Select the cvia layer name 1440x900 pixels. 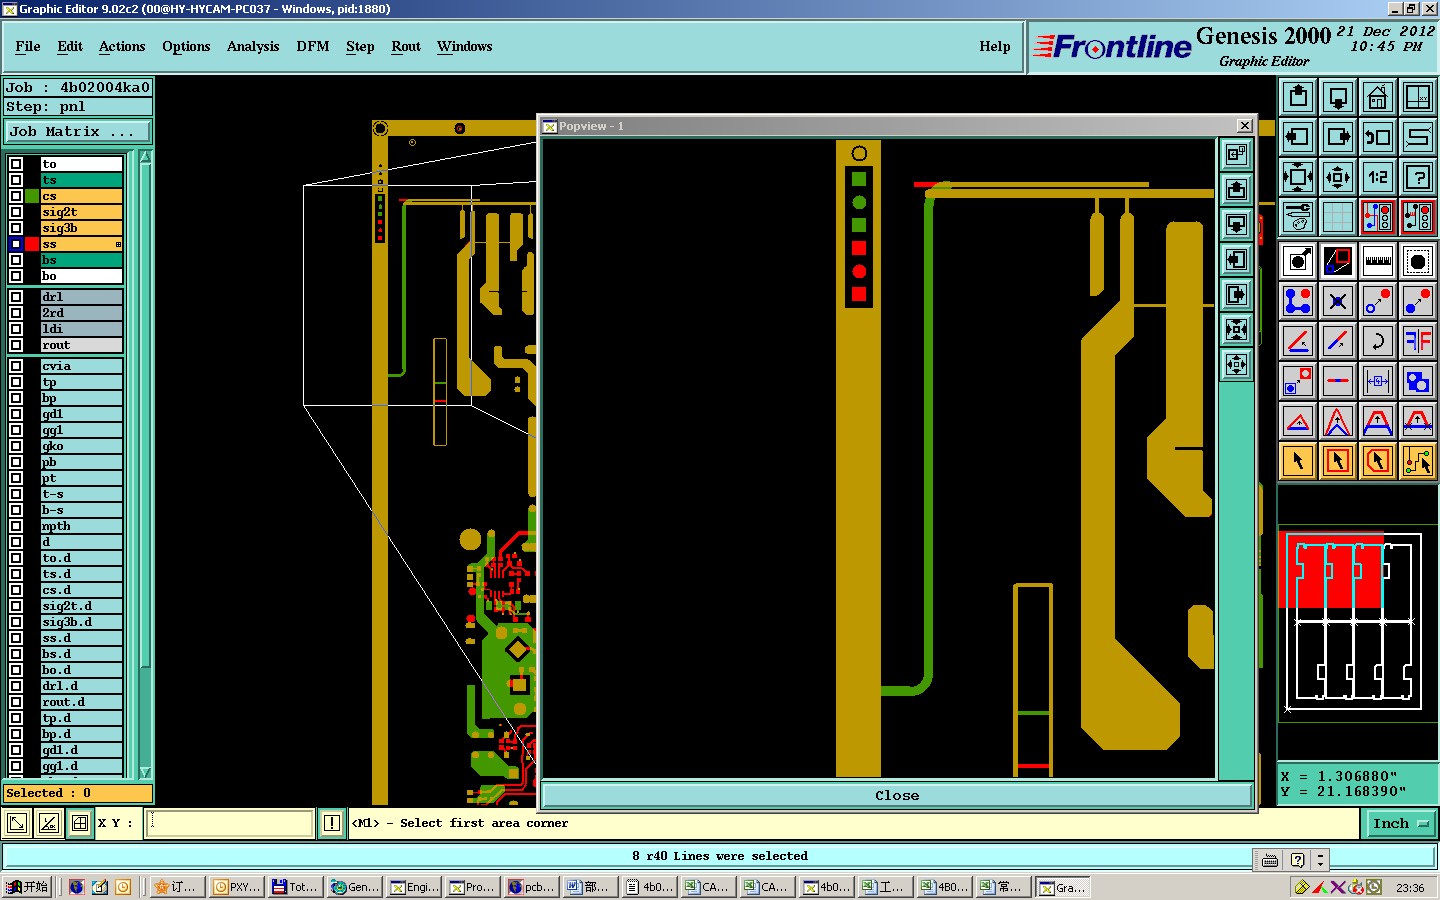pos(81,366)
